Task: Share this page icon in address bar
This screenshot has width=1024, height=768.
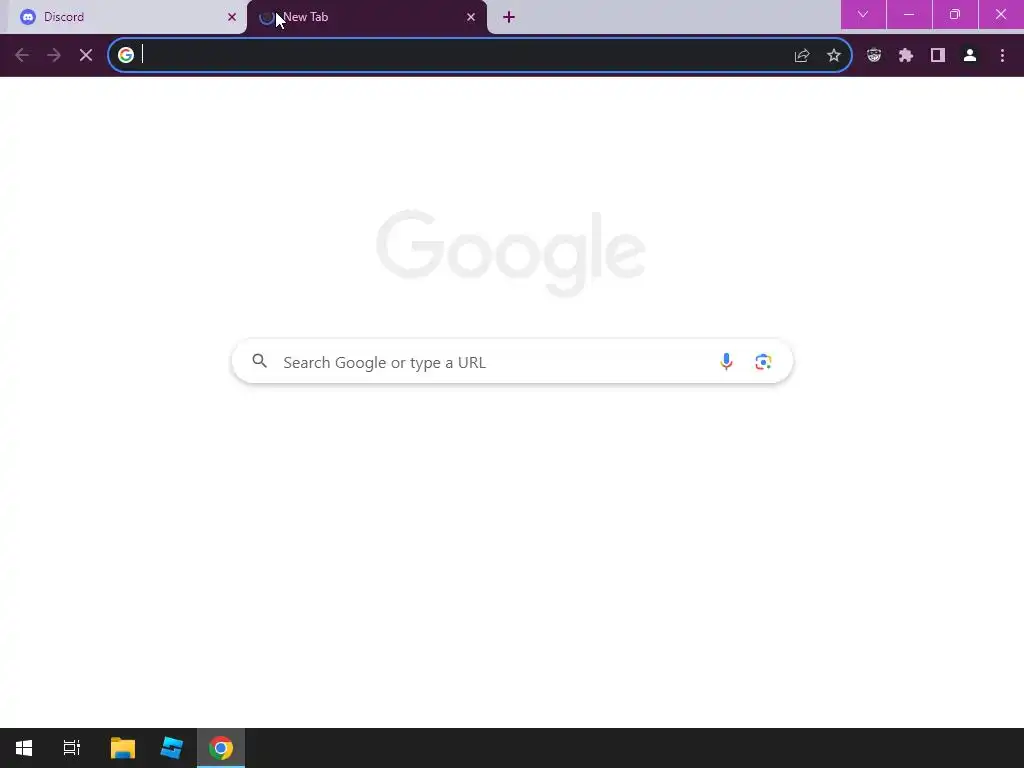Action: (x=802, y=56)
